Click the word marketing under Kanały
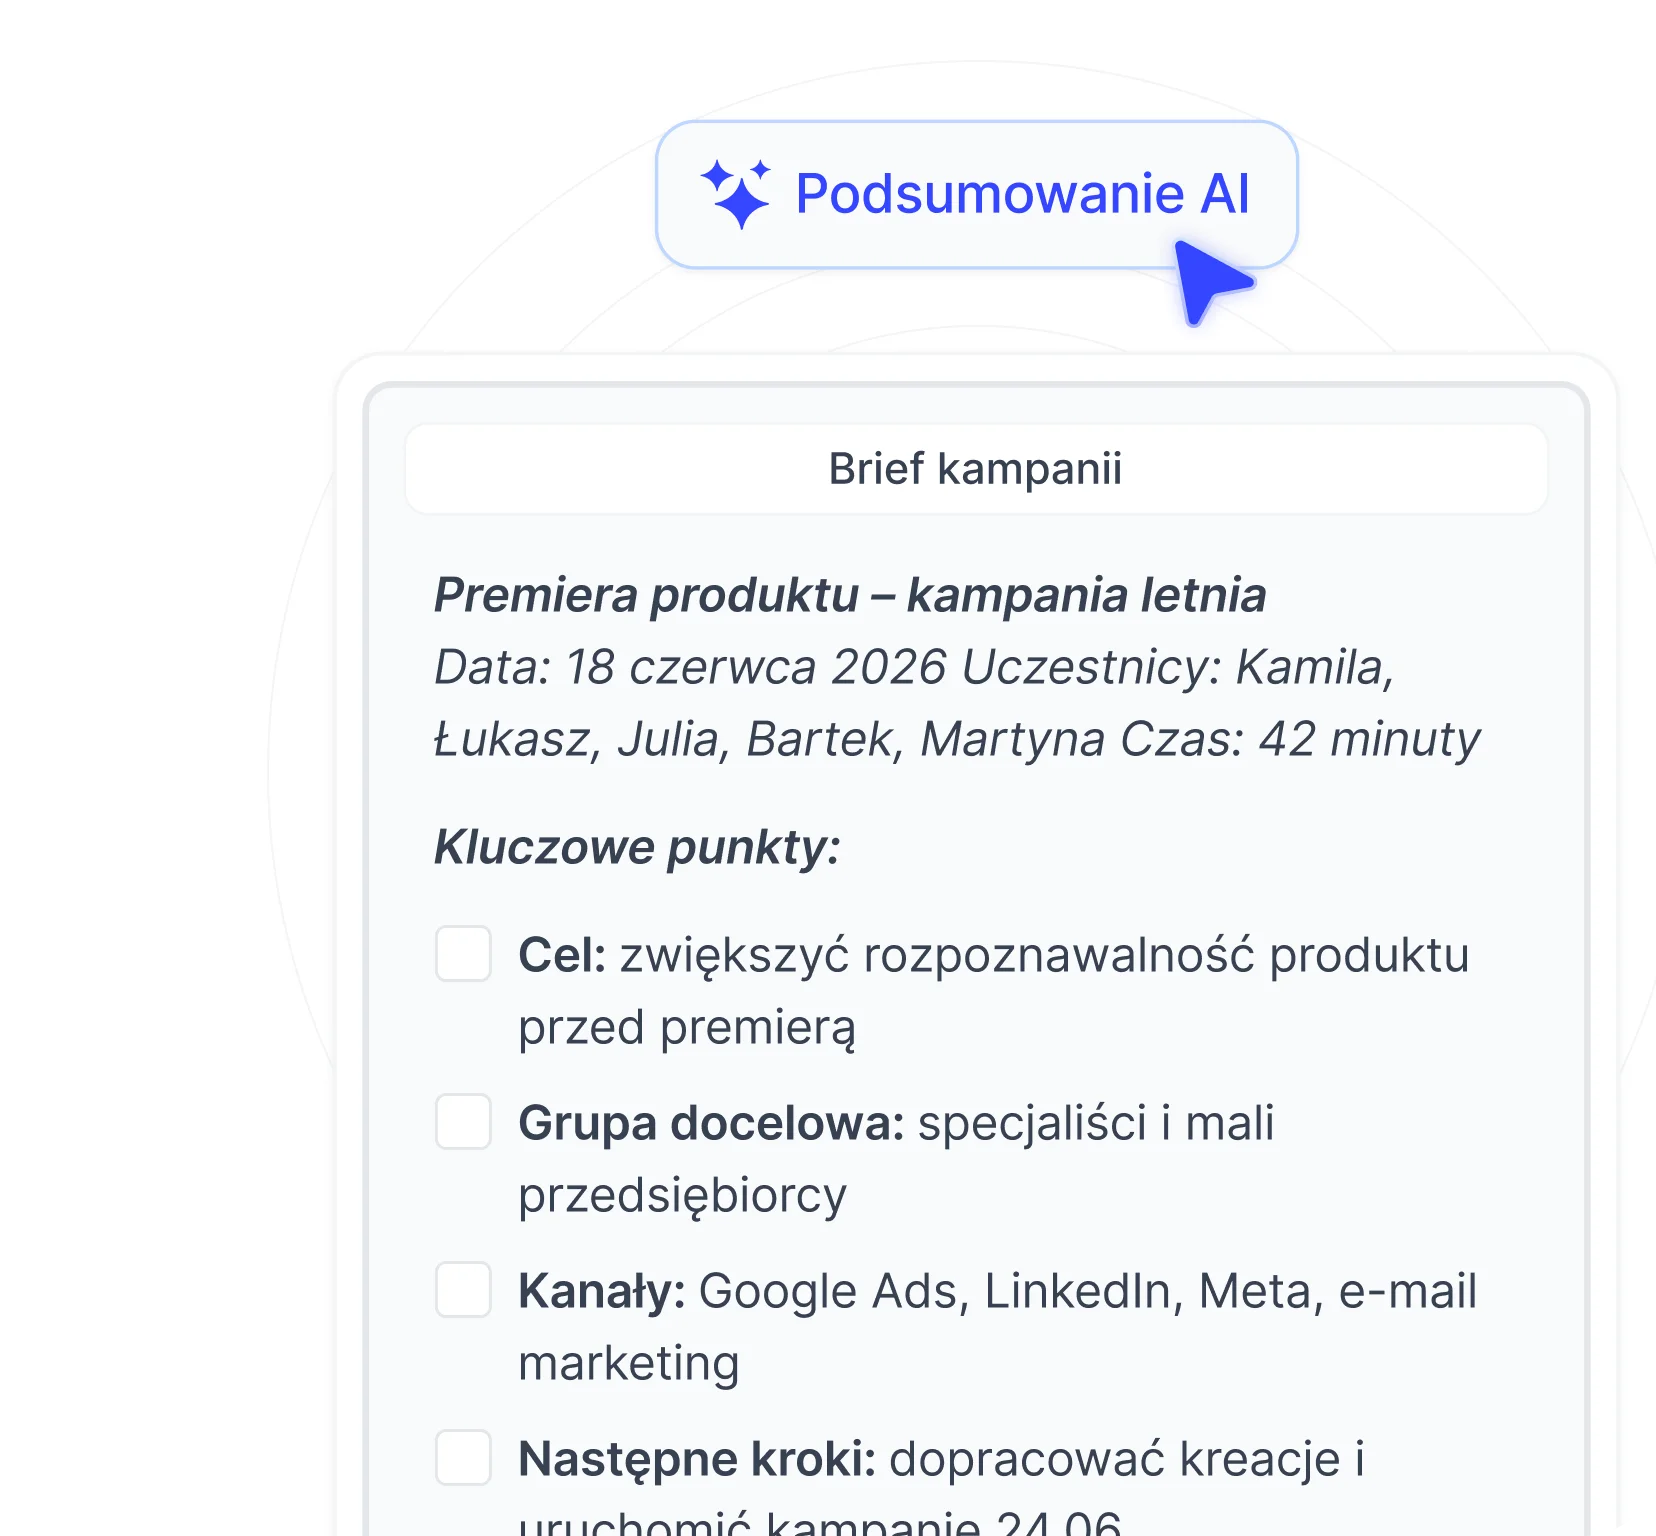Screen dimensions: 1656x1536 click(x=629, y=1363)
